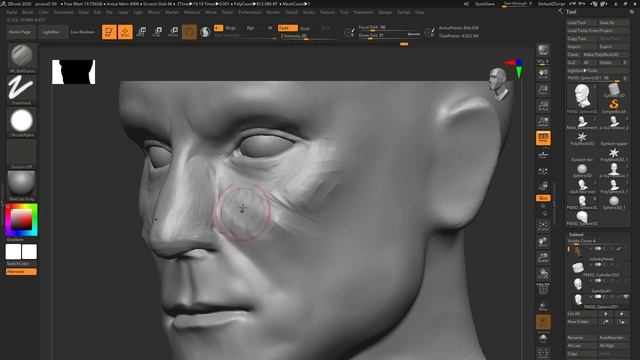The image size is (640, 360).
Task: Click the Zoom3D icon
Action: click(543, 258)
